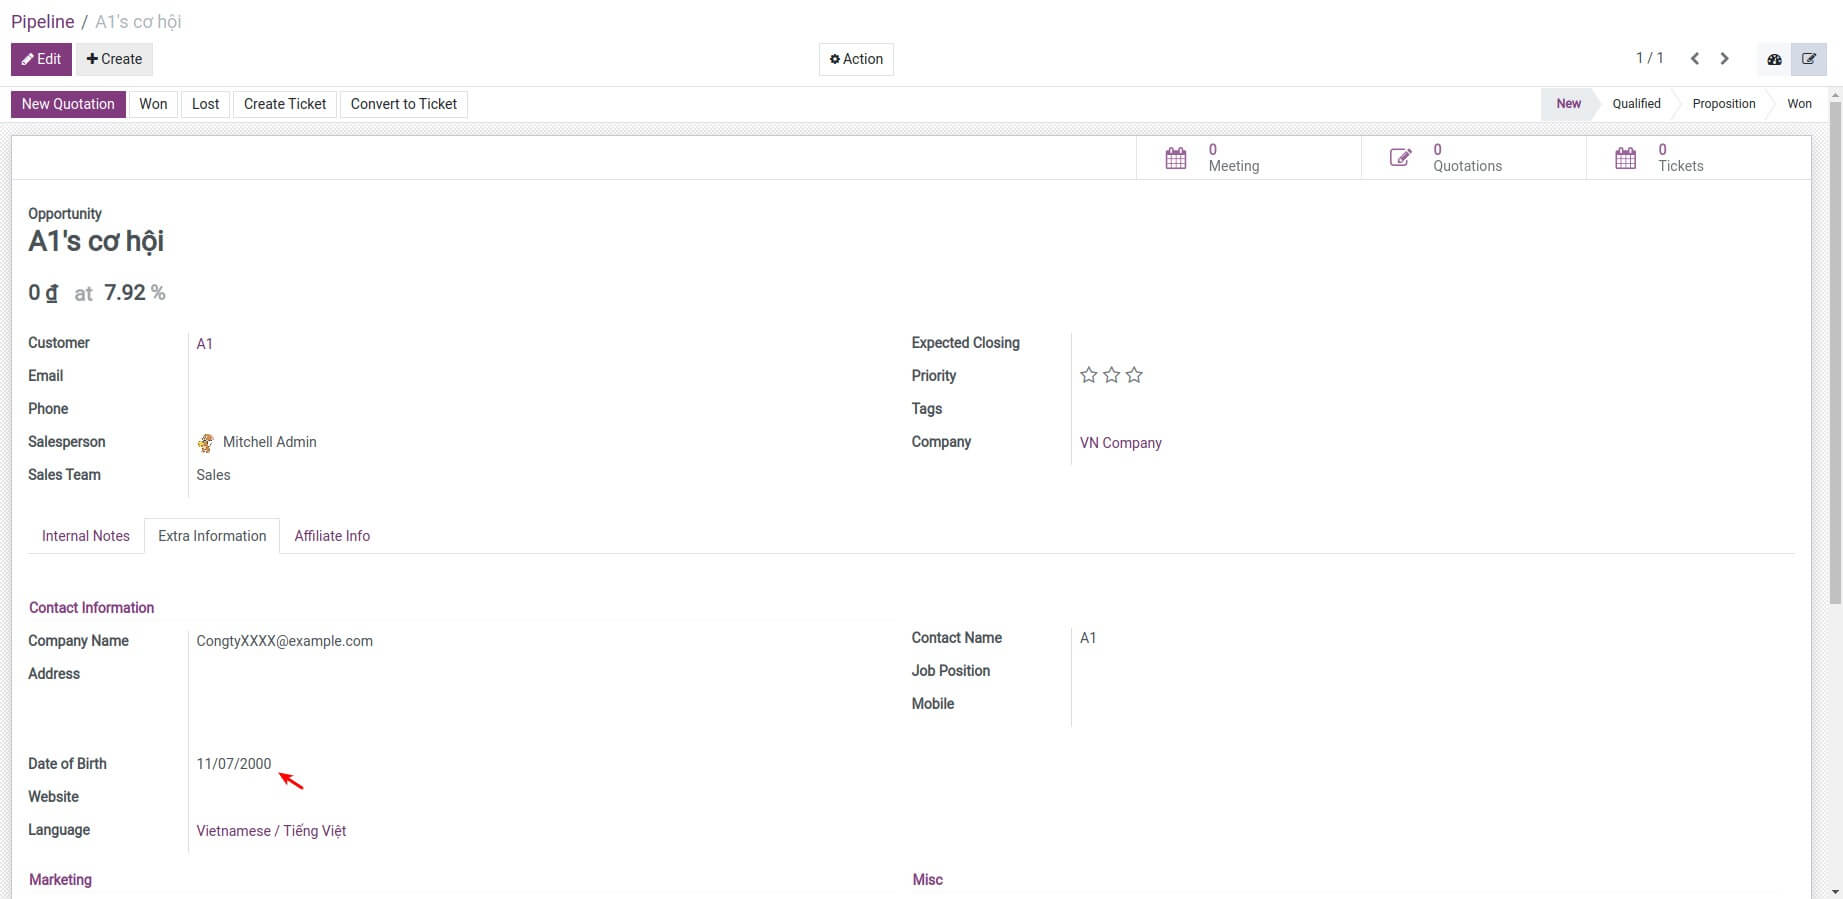The height and width of the screenshot is (899, 1843).
Task: Click the Quotations pencil icon
Action: 1400,158
